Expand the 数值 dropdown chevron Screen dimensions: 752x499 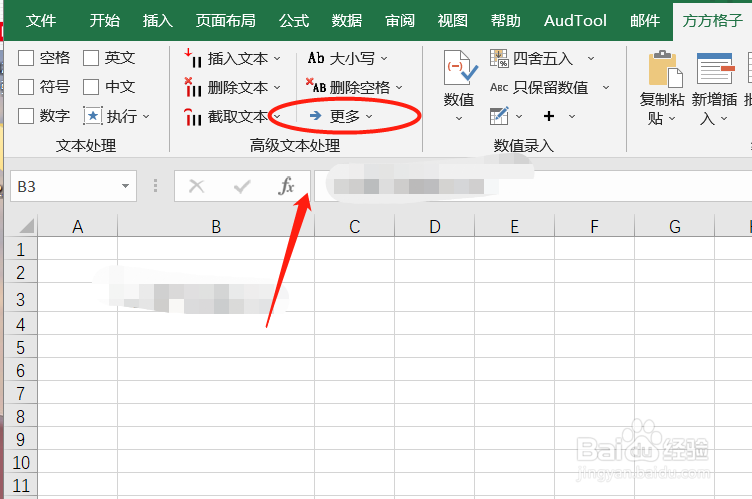pos(459,119)
